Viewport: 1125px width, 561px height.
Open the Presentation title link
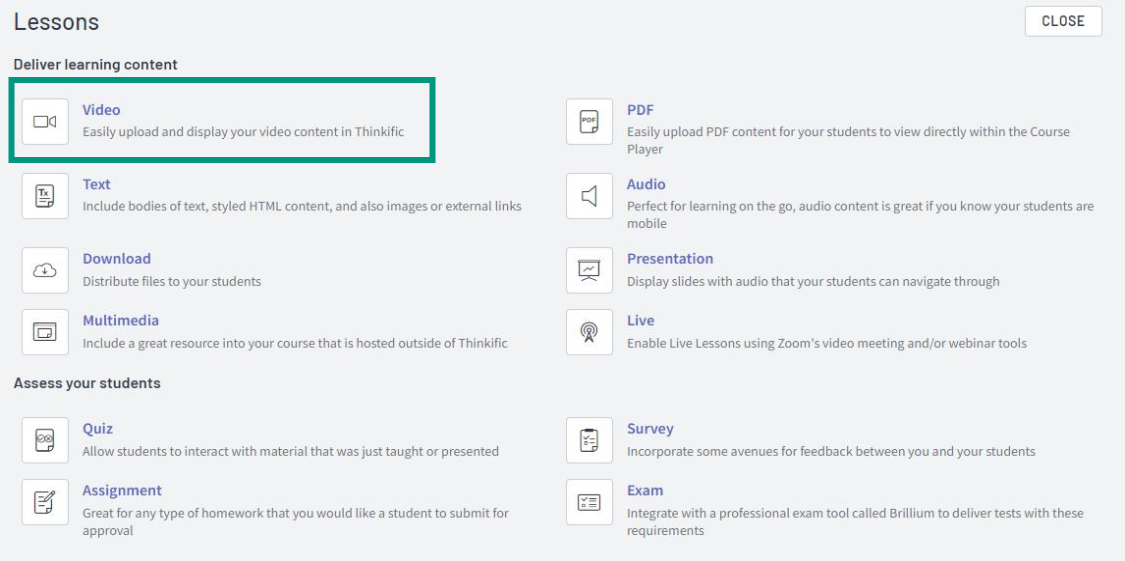(x=670, y=258)
